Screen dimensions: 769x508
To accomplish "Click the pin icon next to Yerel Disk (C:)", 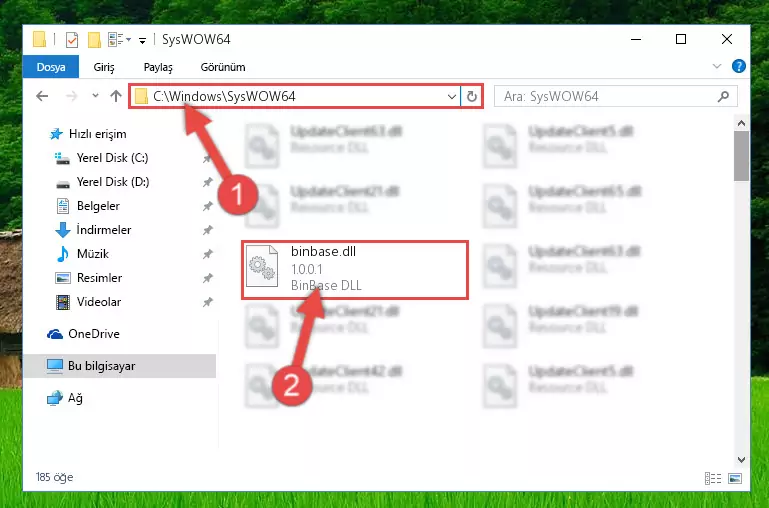I will 207,158.
